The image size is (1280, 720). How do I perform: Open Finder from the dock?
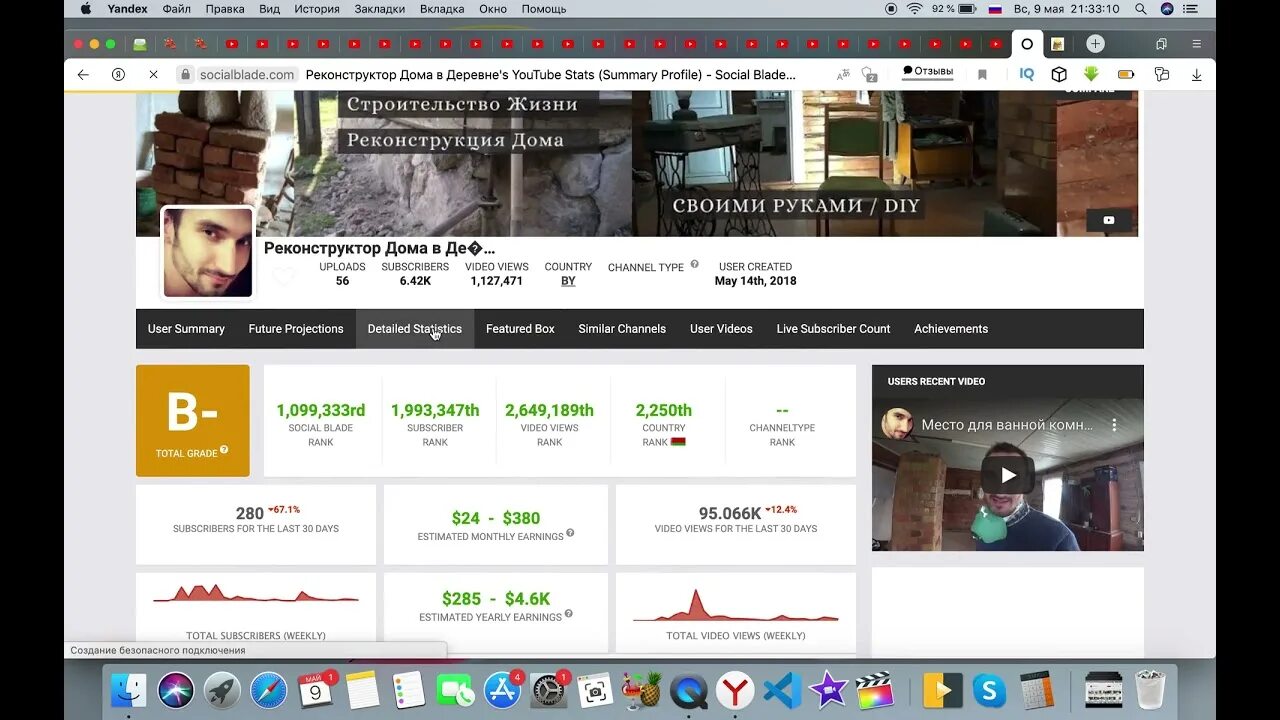(x=128, y=690)
